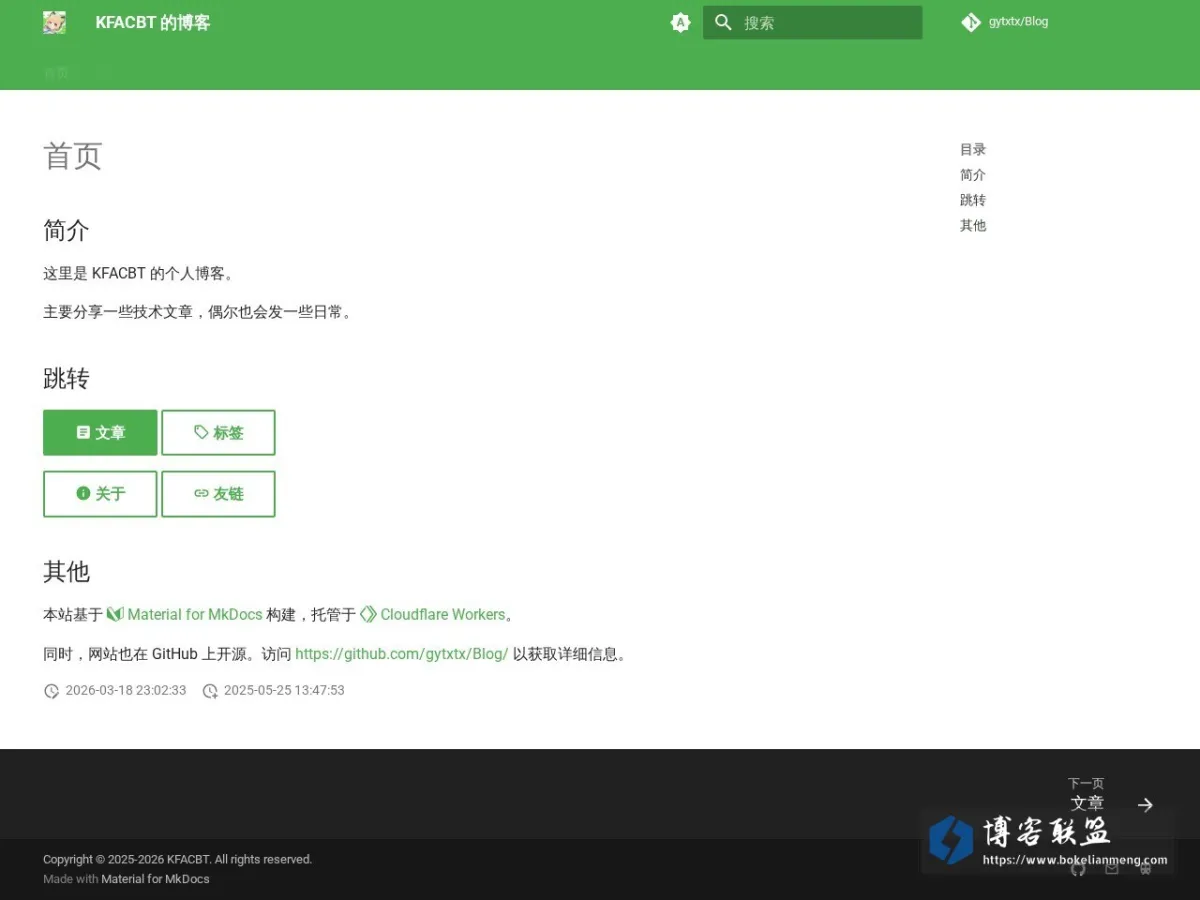Toggle the automatic color theme icon
Viewport: 1200px width, 900px height.
[x=681, y=22]
